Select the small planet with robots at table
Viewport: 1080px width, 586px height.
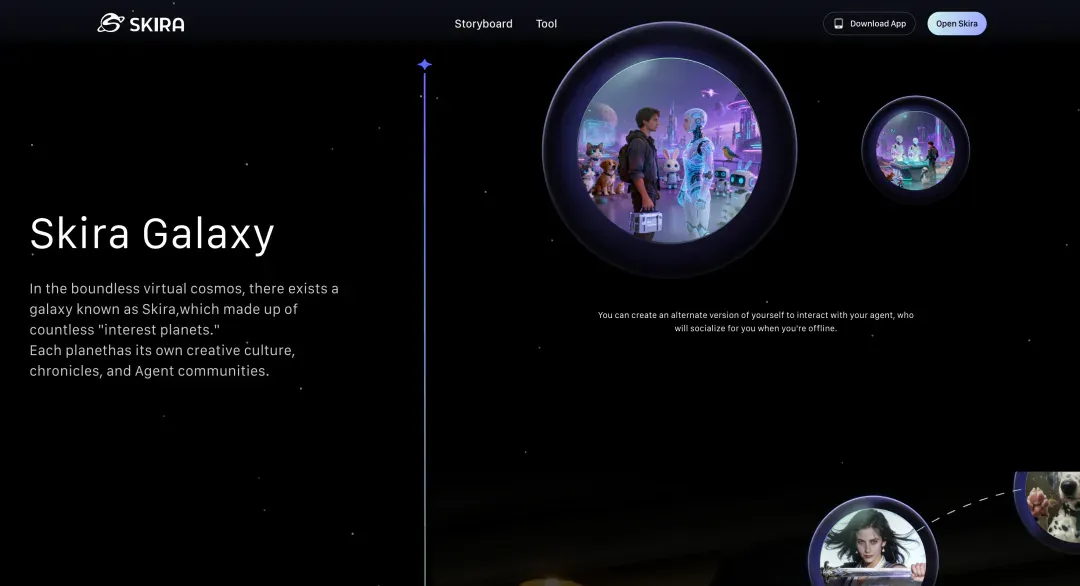coord(915,149)
